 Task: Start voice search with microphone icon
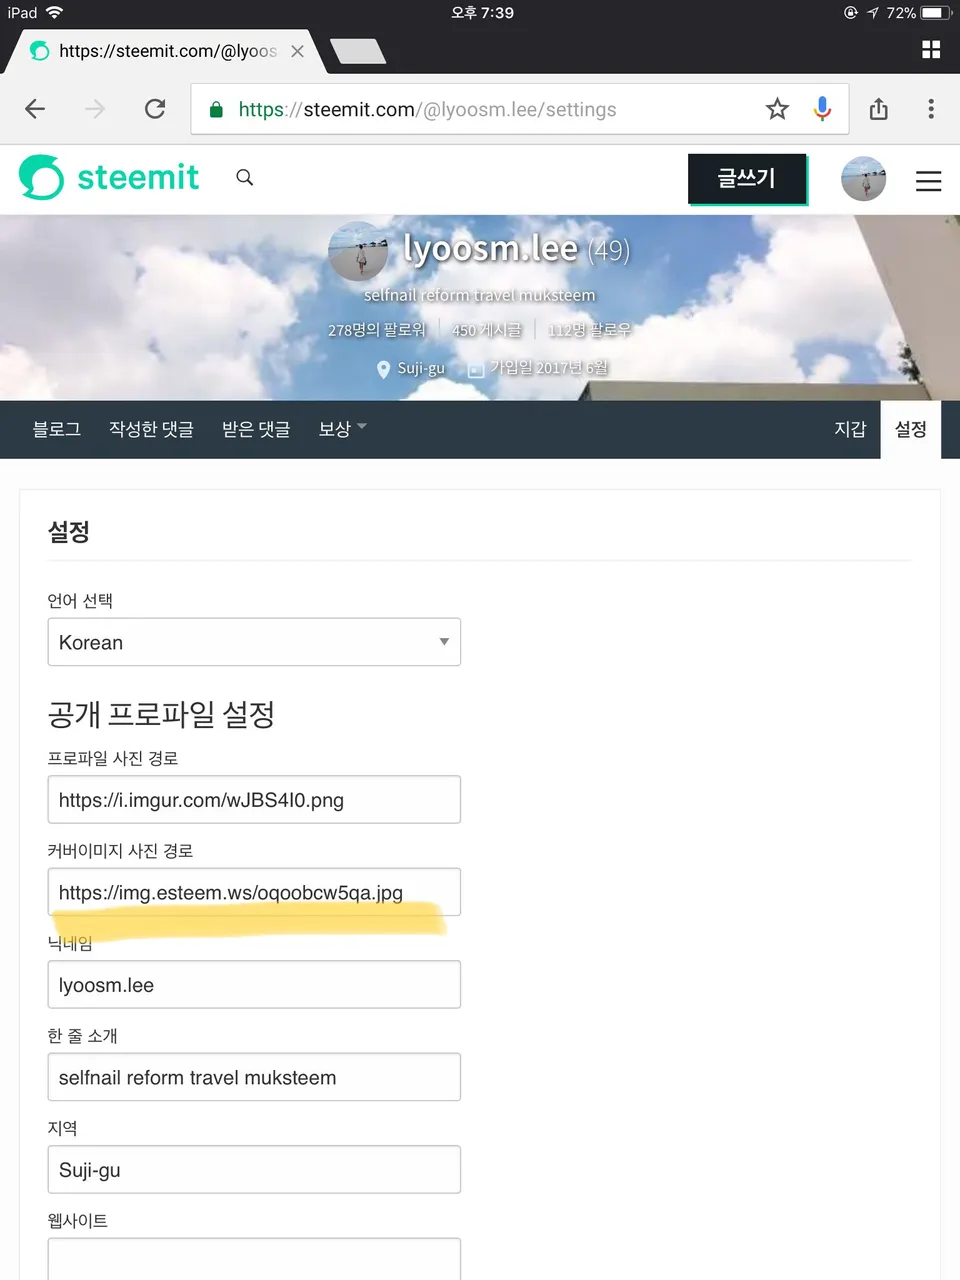point(822,109)
